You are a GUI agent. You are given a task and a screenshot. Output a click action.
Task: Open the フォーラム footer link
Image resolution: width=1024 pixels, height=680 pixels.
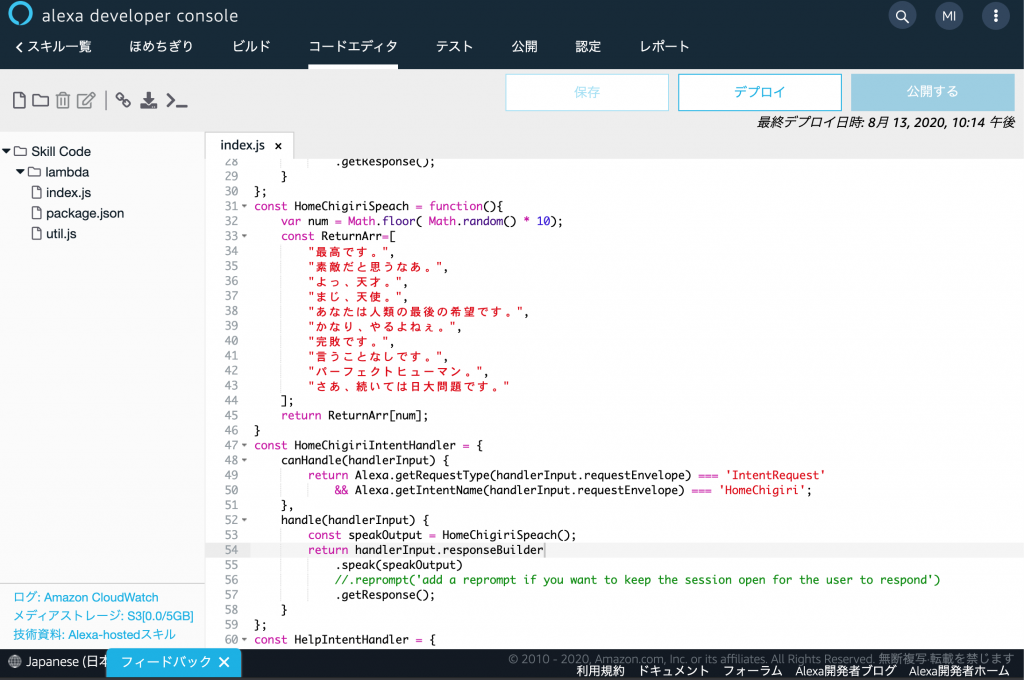coord(752,671)
